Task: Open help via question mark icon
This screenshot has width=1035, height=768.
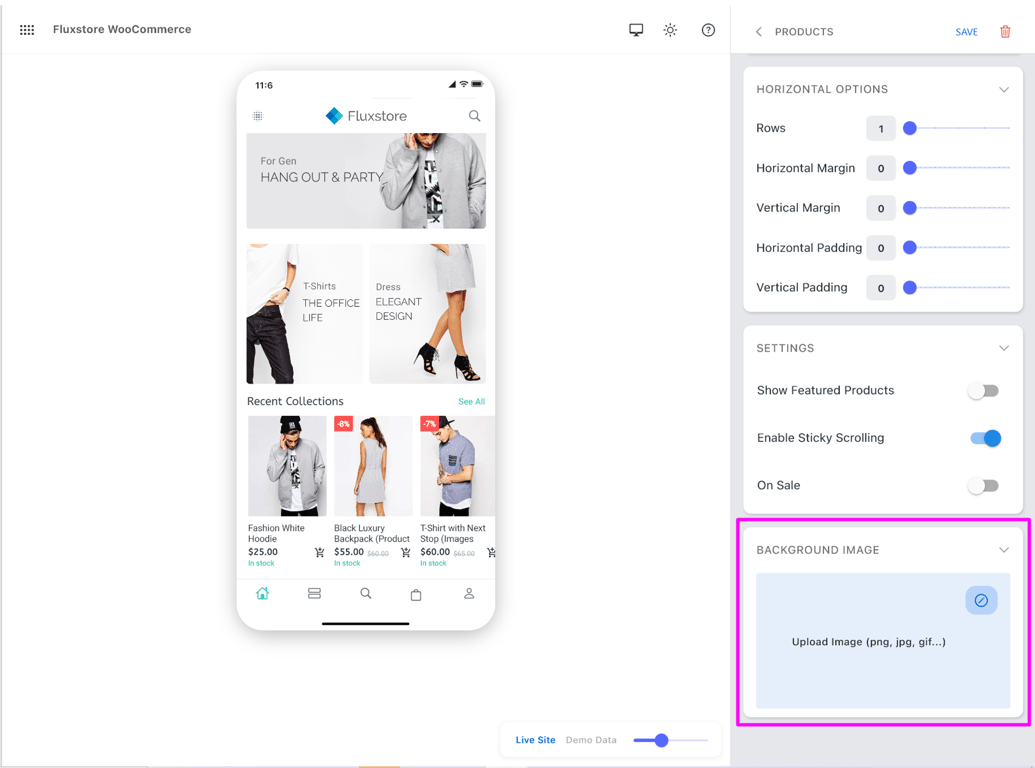Action: (708, 30)
